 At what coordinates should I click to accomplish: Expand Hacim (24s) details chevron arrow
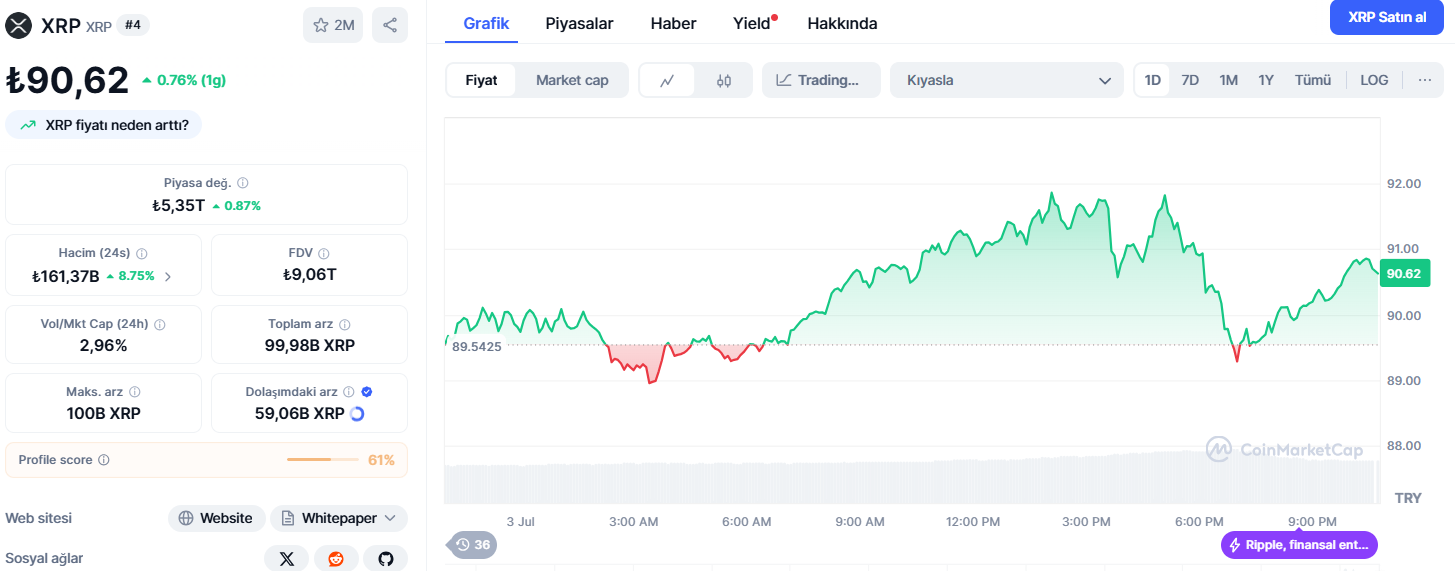click(x=167, y=276)
